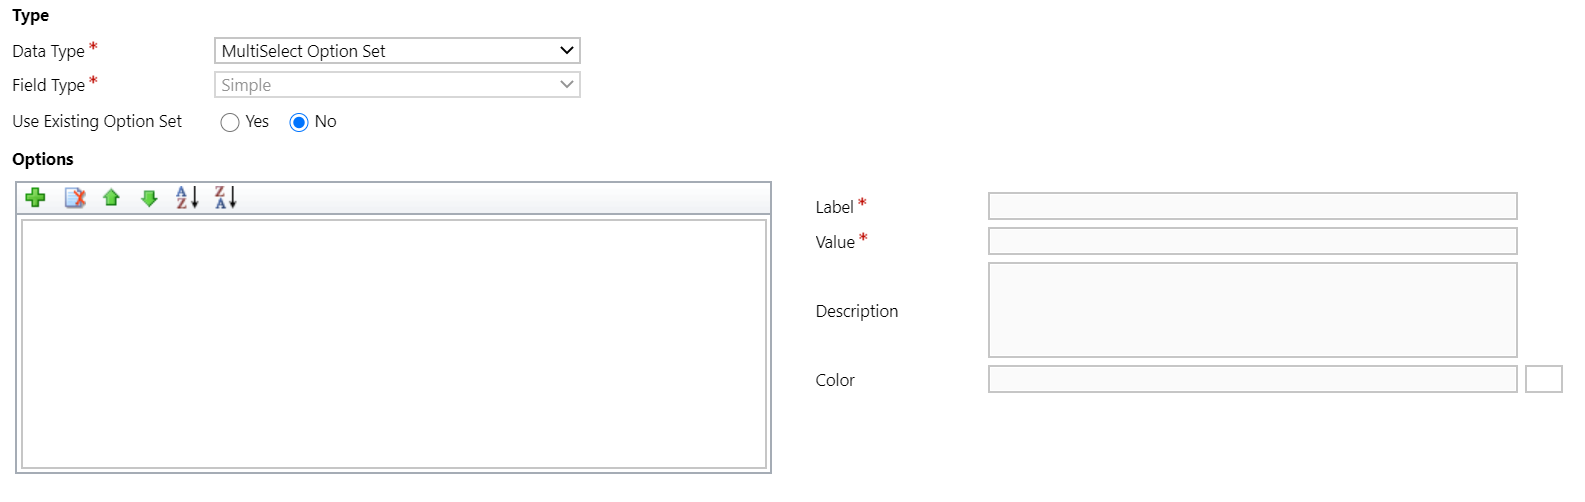Image resolution: width=1585 pixels, height=502 pixels.
Task: Click the green plus add option icon
Action: coord(36,198)
